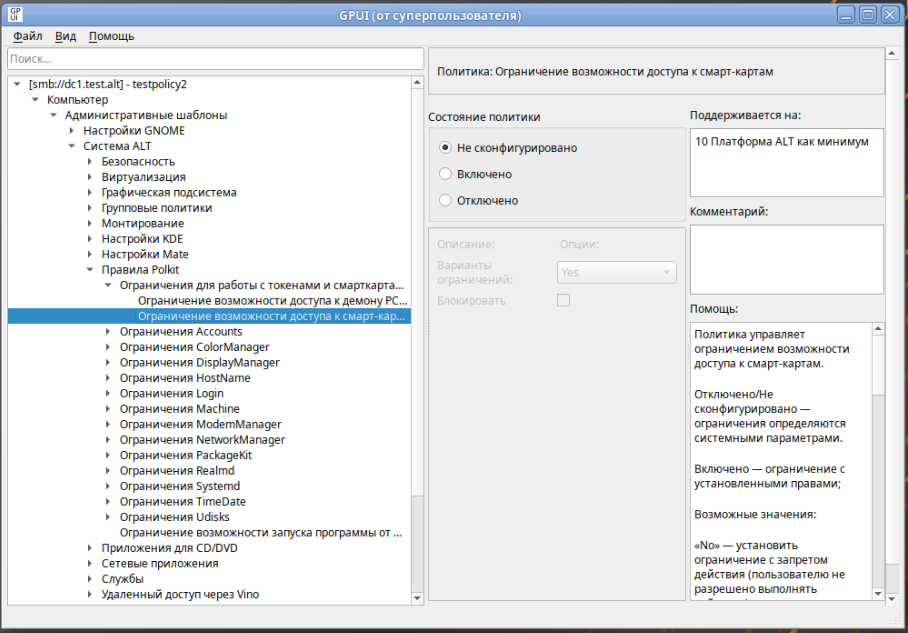The width and height of the screenshot is (908, 633).
Task: Expand the Графическая подсистема node
Action: [x=90, y=192]
